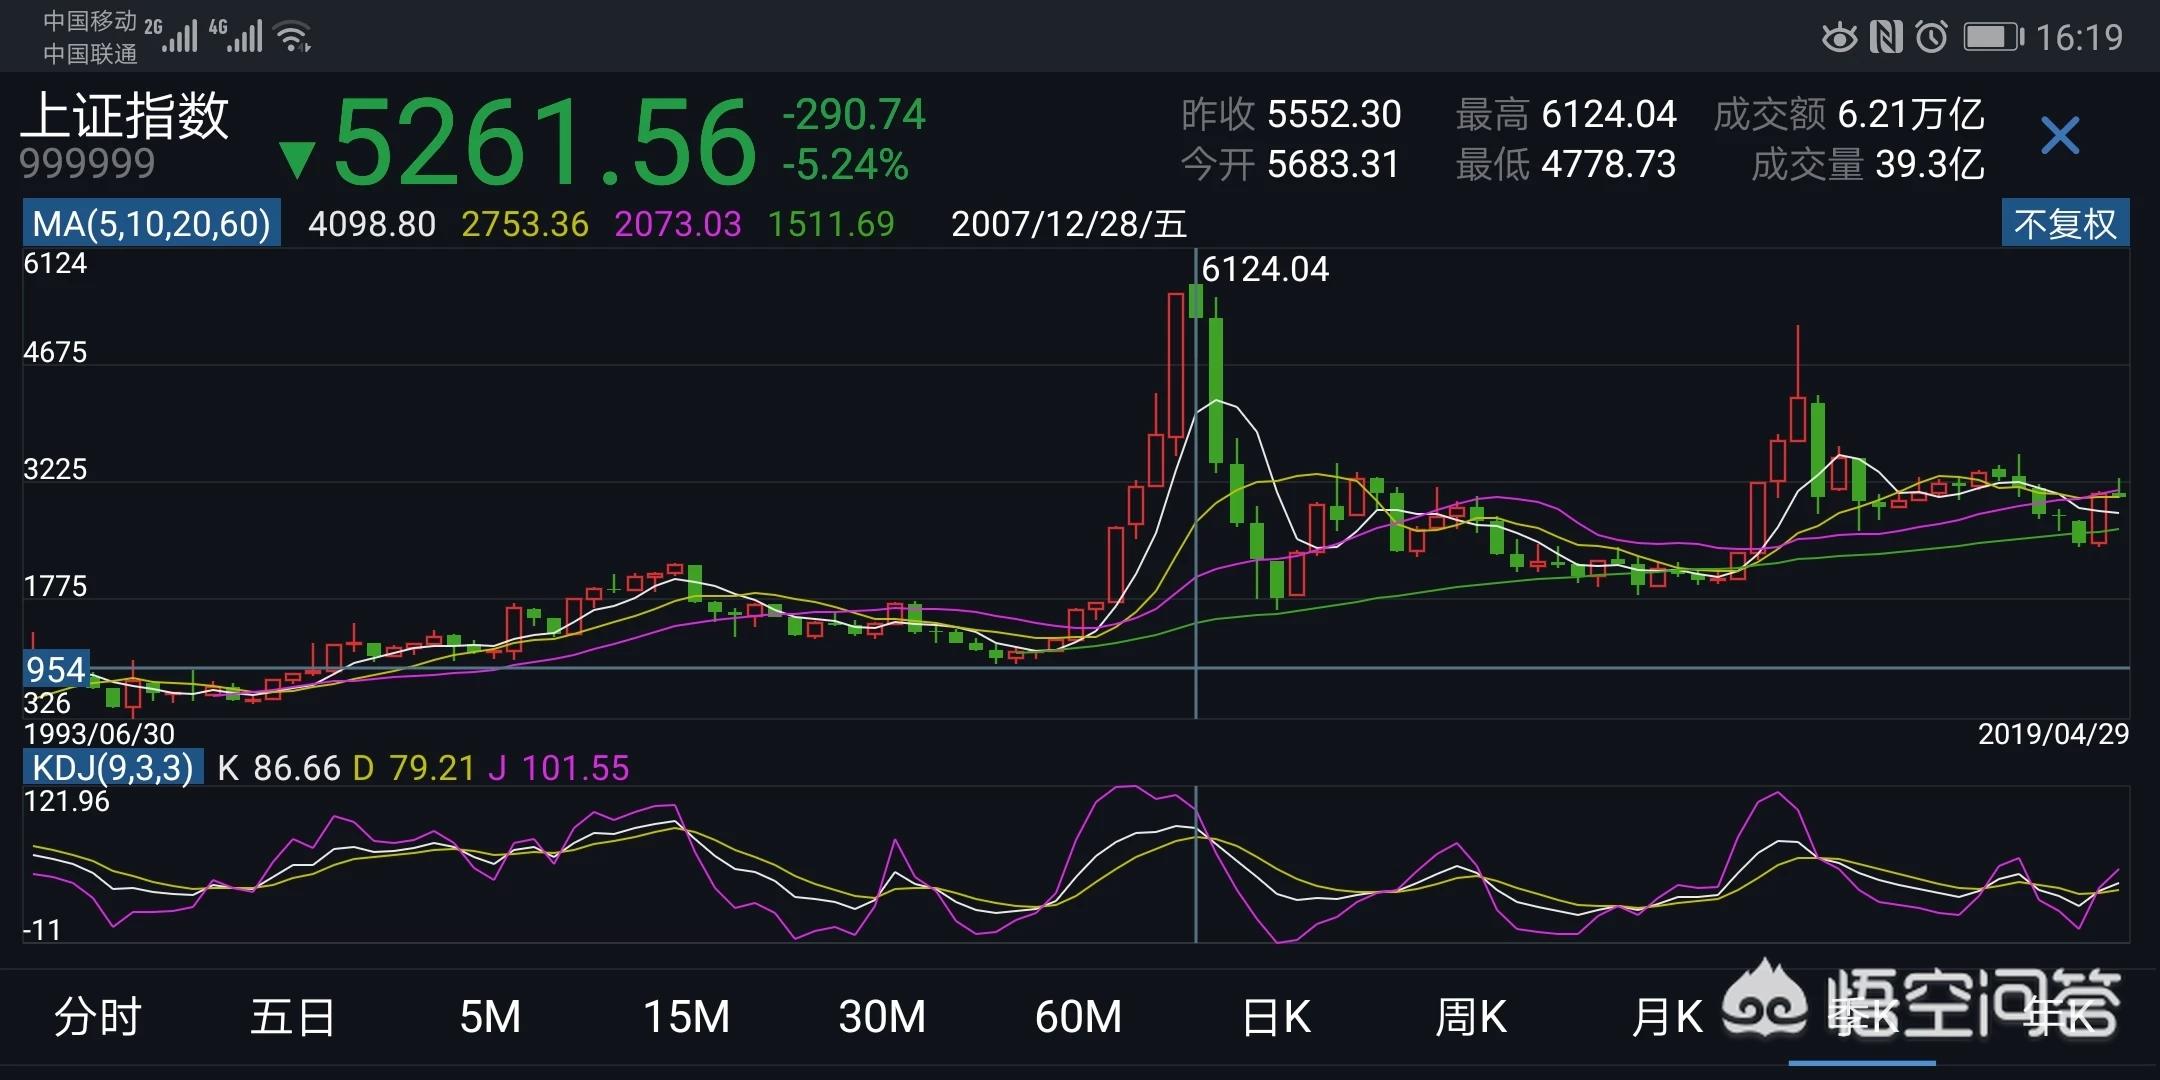Click the 6124.04 peak price label on chart

click(x=1265, y=269)
